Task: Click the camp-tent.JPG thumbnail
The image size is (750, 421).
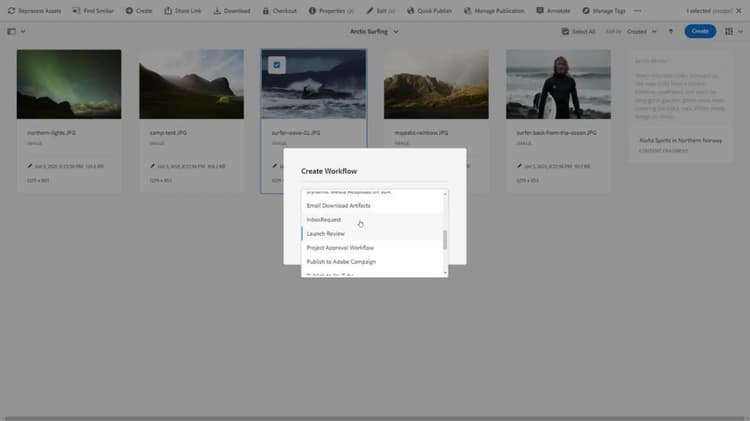Action: [191, 84]
